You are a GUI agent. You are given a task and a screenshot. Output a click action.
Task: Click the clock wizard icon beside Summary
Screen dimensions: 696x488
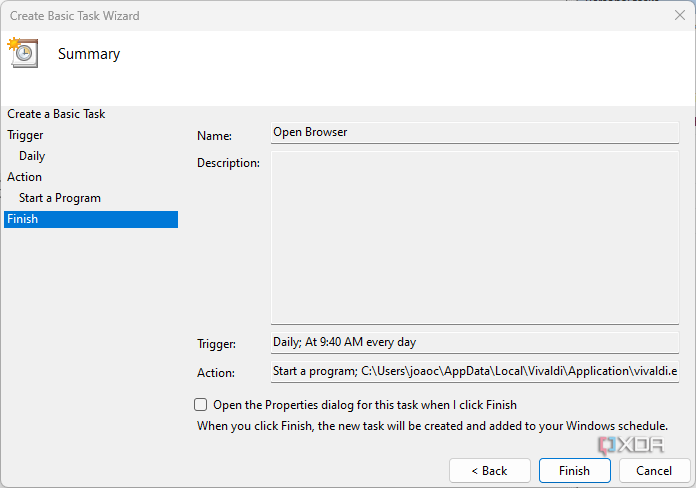(x=23, y=53)
